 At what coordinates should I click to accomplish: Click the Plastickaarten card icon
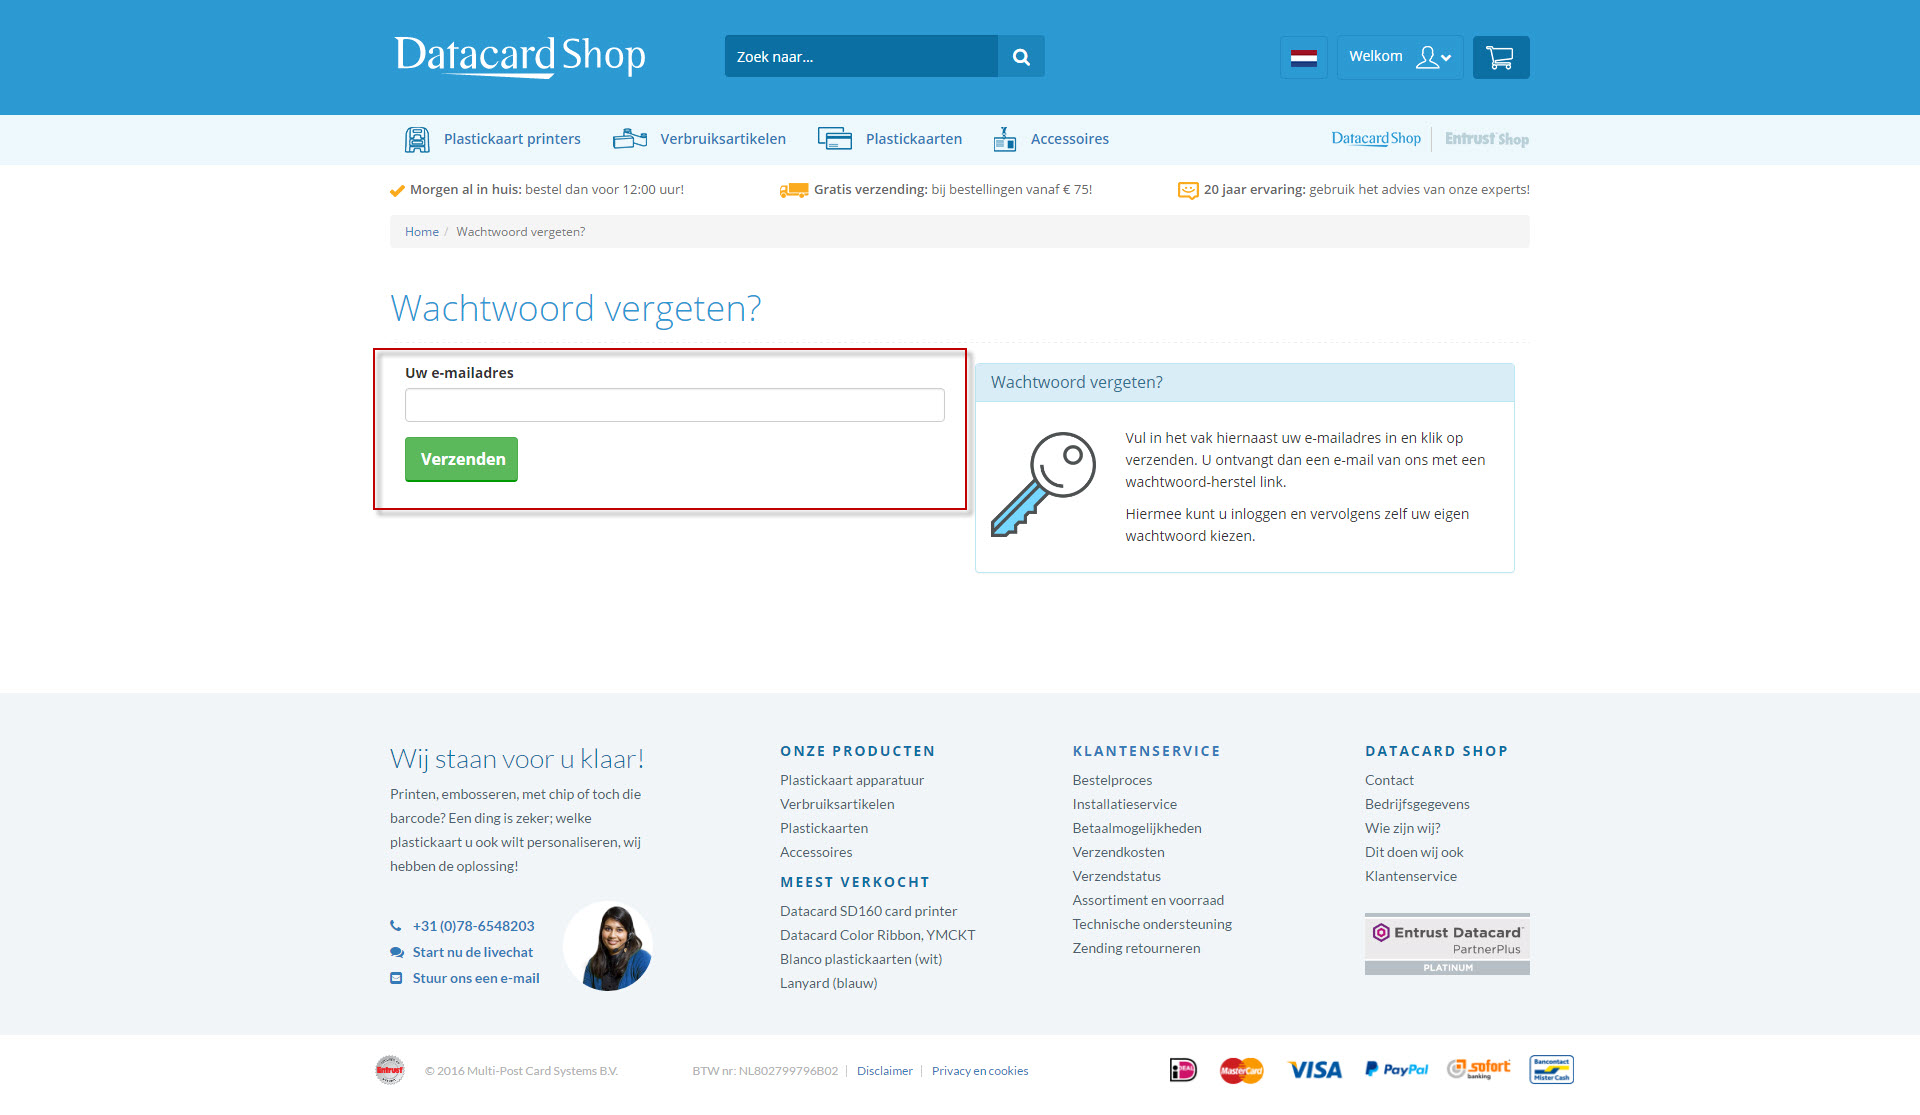coord(835,139)
